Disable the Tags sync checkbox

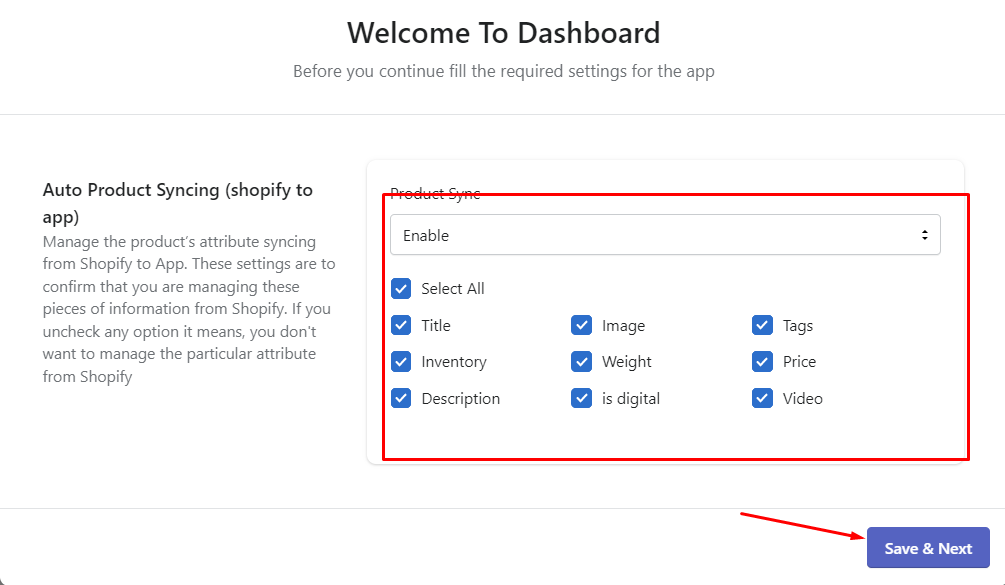coord(762,325)
